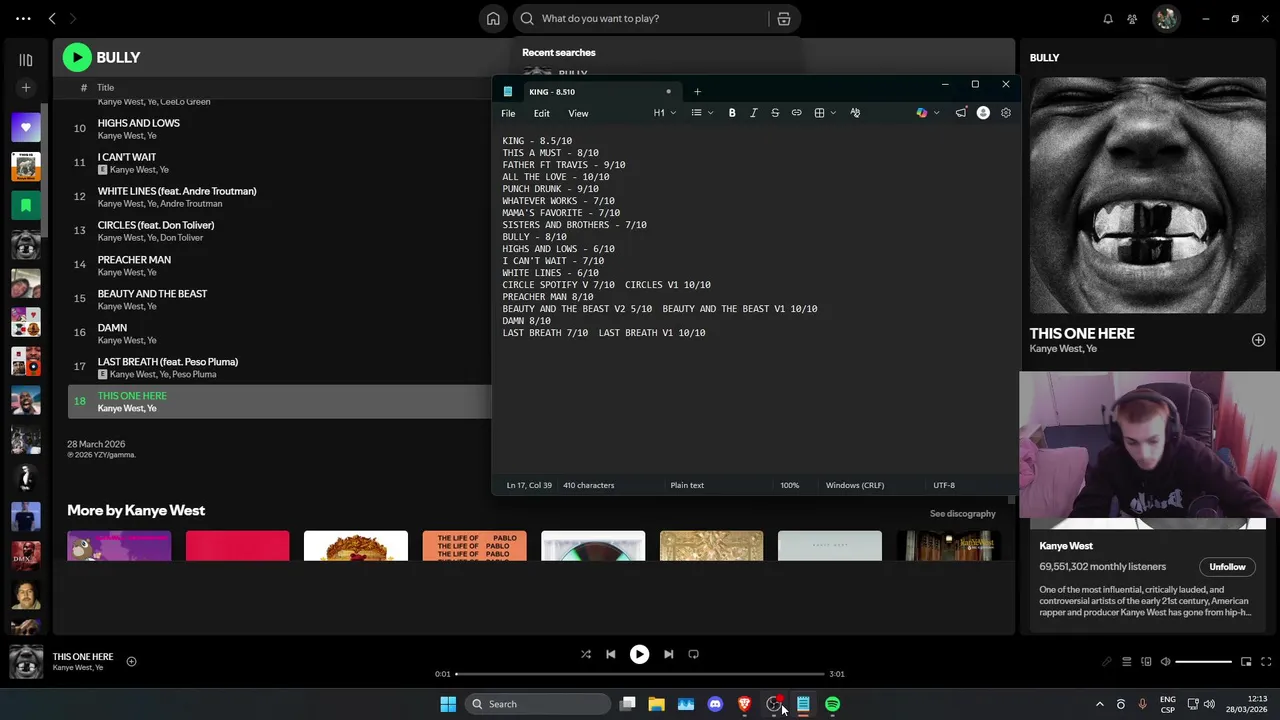Viewport: 1280px width, 720px height.
Task: Open The Life of Pablo album cover
Action: point(474,546)
